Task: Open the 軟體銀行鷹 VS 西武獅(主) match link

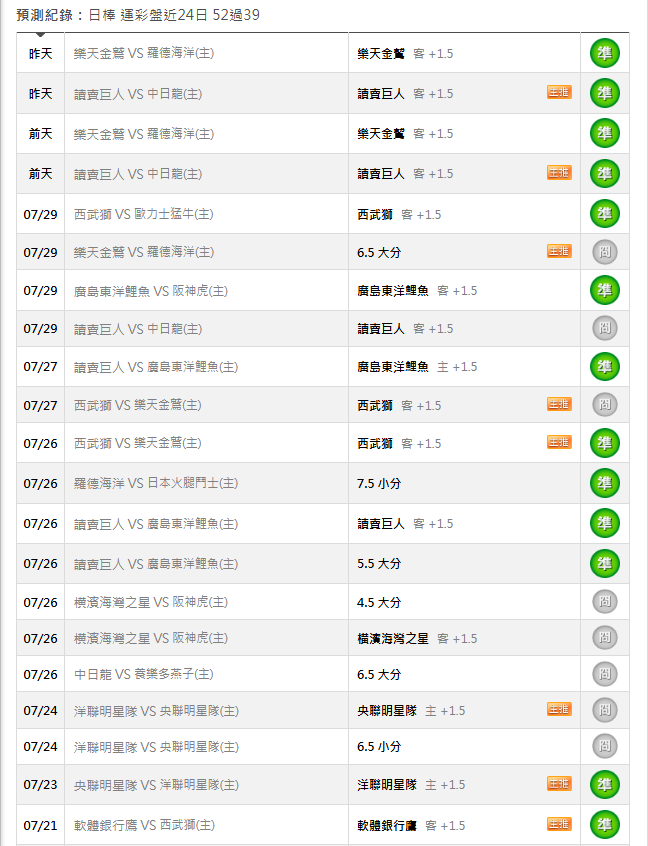Action: [144, 825]
